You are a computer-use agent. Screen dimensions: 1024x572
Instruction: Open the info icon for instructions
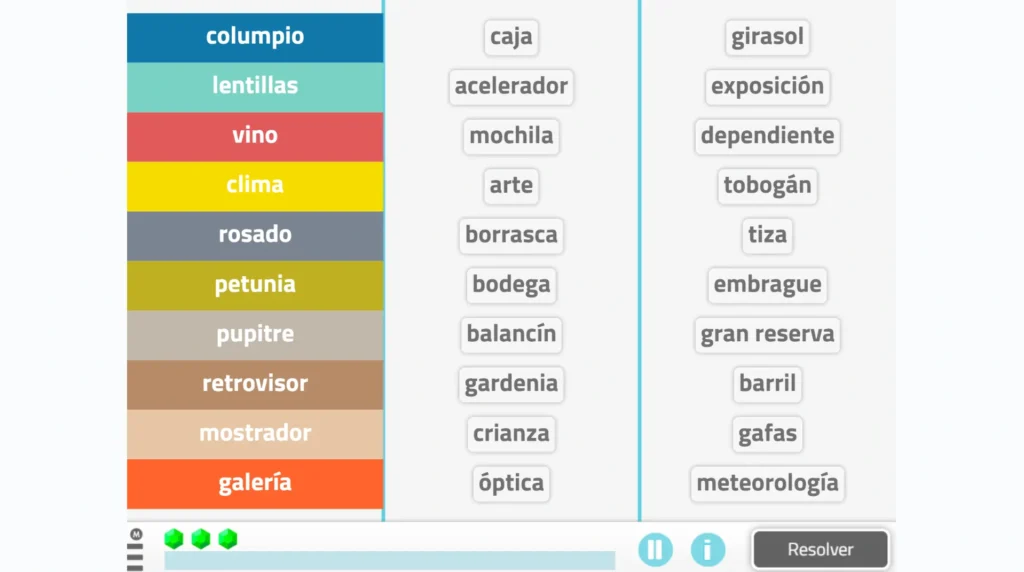708,549
